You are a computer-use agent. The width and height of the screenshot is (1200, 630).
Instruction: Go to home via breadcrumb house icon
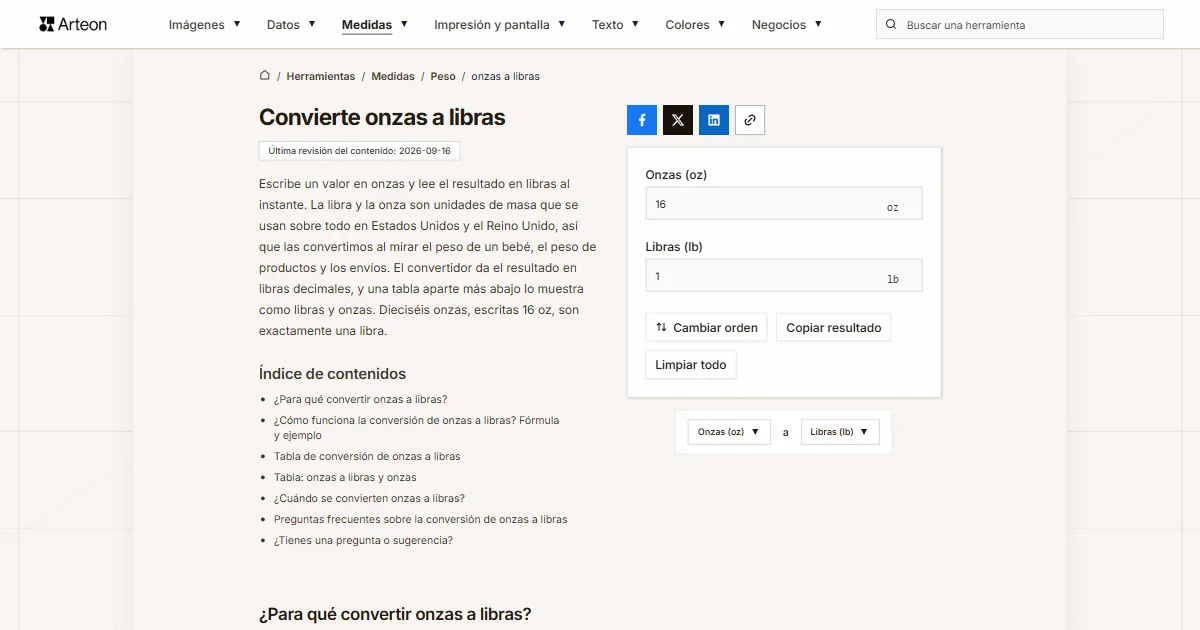tap(265, 75)
